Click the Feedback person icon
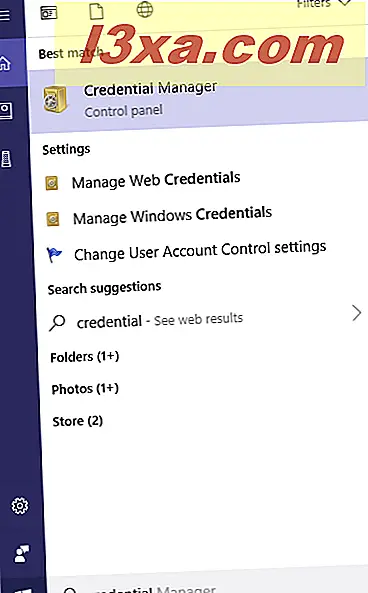Viewport: 368px width, 593px height. pyautogui.click(x=21, y=554)
